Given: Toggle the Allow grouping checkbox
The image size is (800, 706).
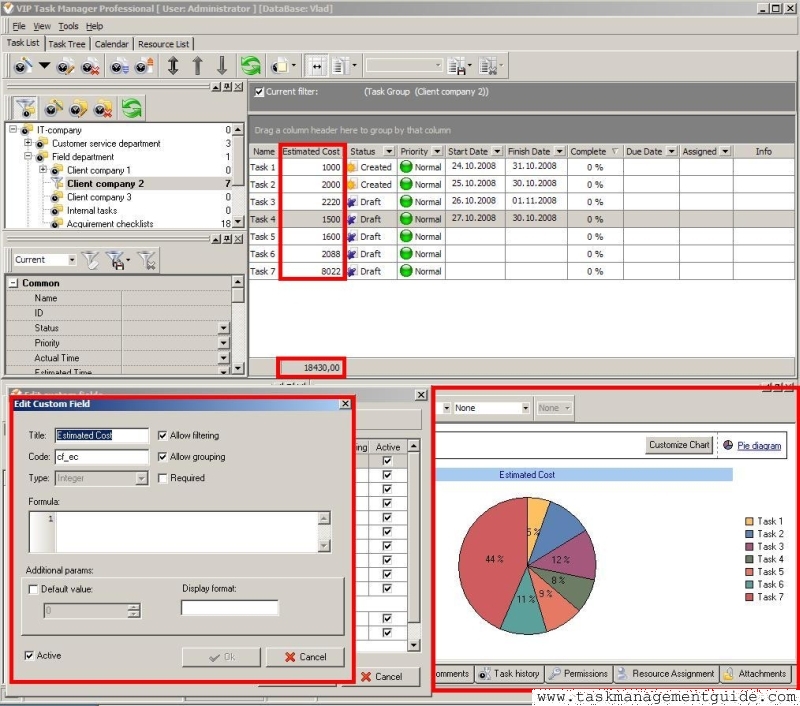Looking at the screenshot, I should [162, 457].
